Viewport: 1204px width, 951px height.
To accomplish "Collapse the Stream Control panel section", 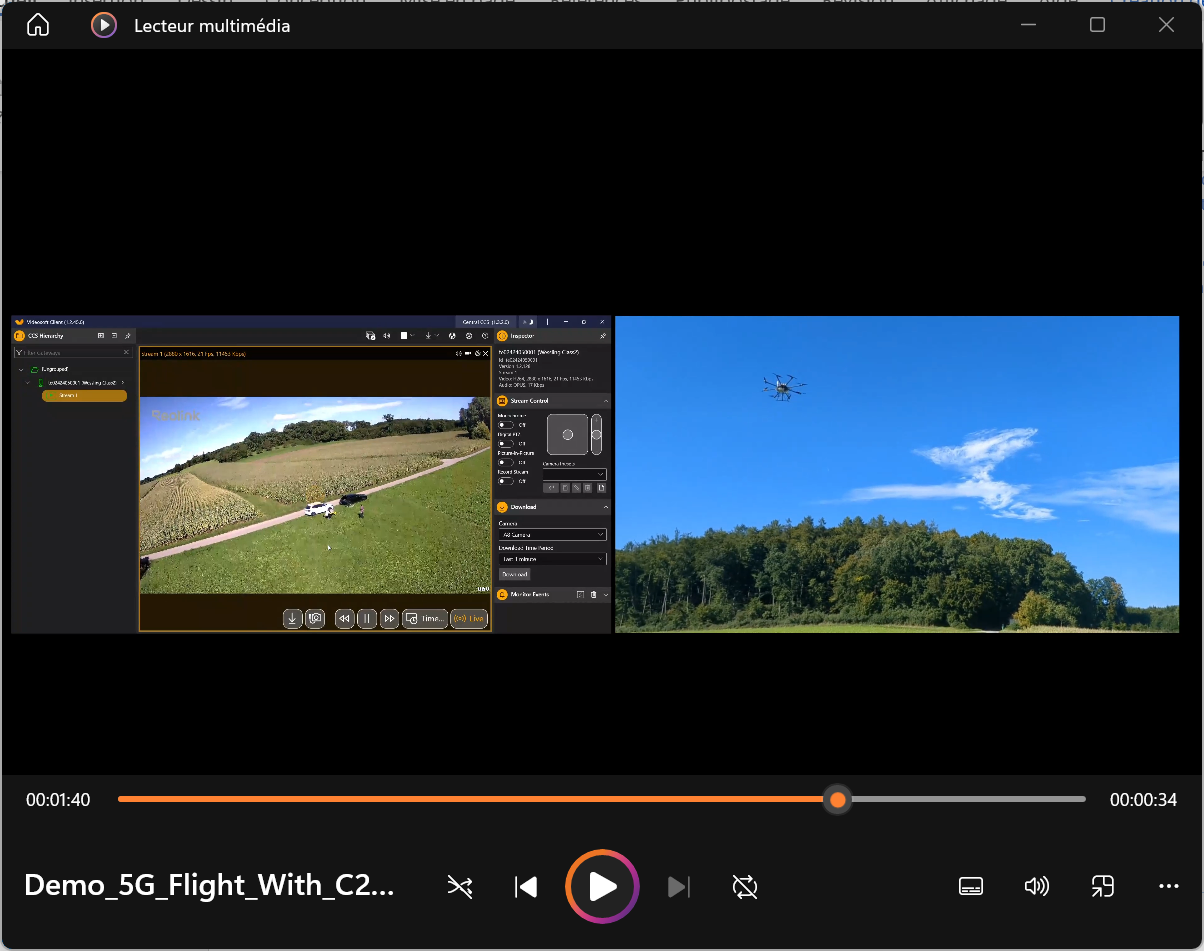I will point(605,401).
